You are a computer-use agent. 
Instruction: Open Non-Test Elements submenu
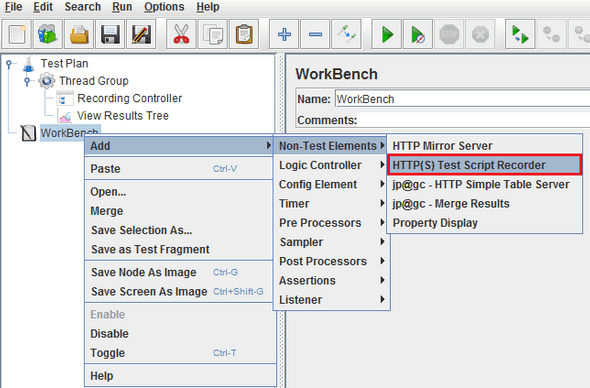331,146
